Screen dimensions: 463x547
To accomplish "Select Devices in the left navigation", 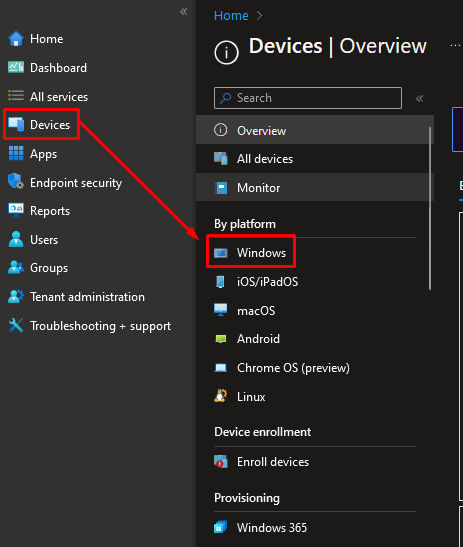I will pyautogui.click(x=50, y=125).
